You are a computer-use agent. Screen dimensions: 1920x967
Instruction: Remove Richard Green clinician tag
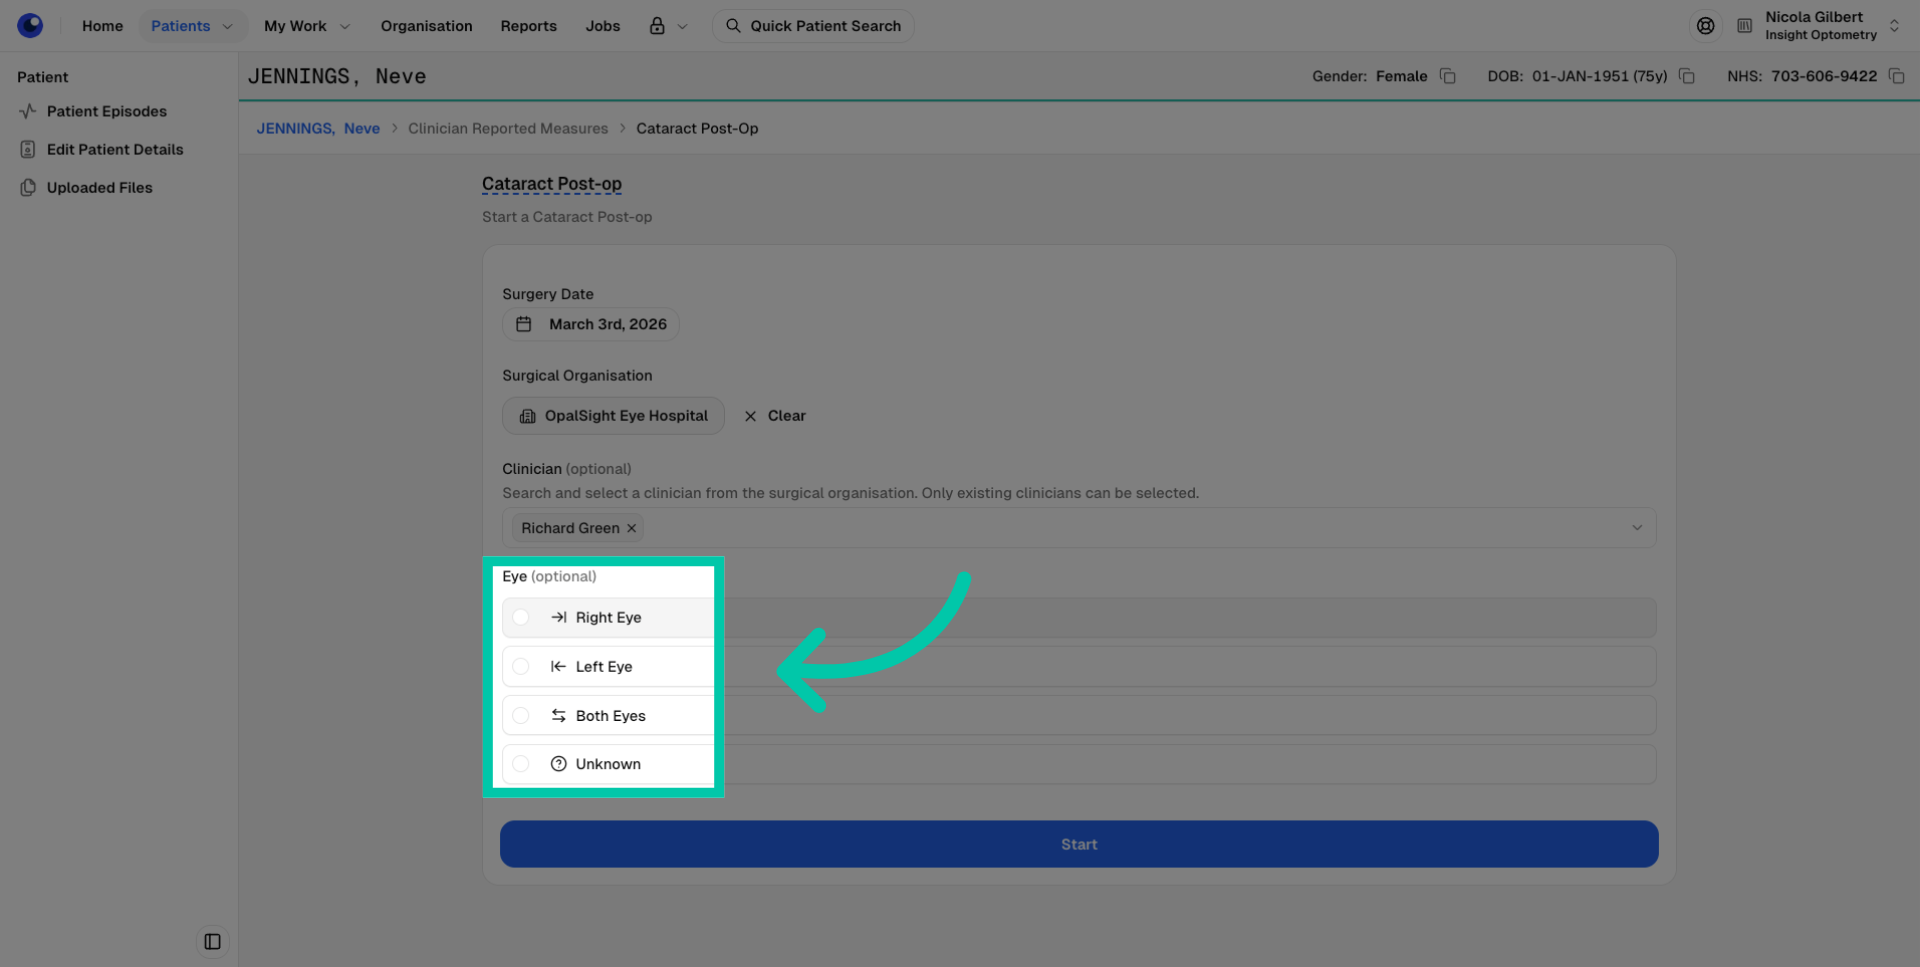point(631,528)
